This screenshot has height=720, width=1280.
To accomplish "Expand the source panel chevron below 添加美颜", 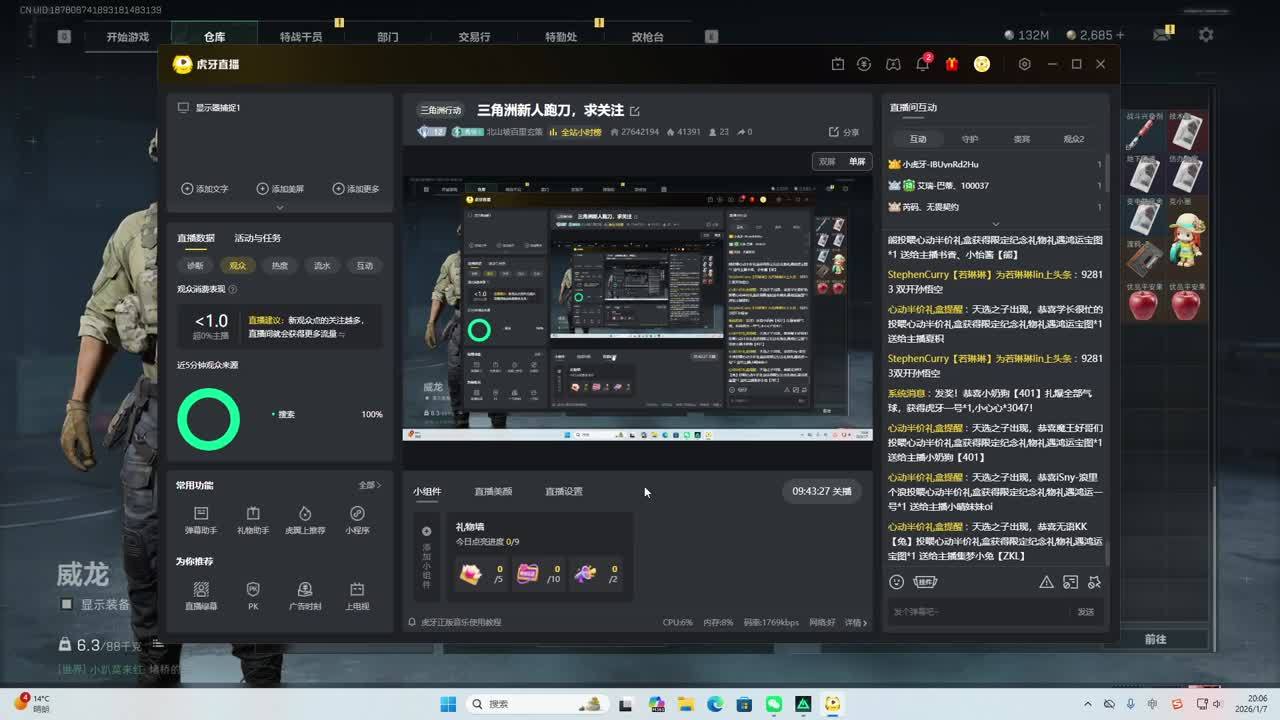I will (x=280, y=207).
